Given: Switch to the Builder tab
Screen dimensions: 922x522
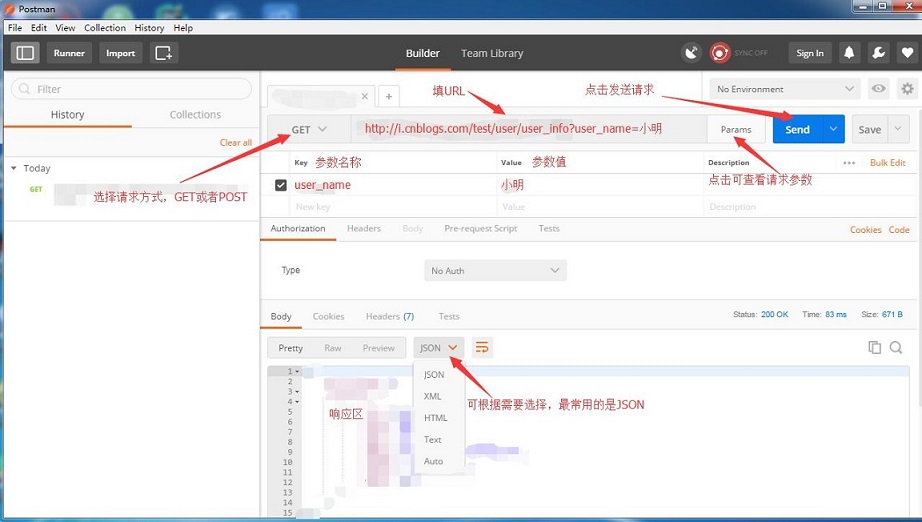Looking at the screenshot, I should point(423,53).
